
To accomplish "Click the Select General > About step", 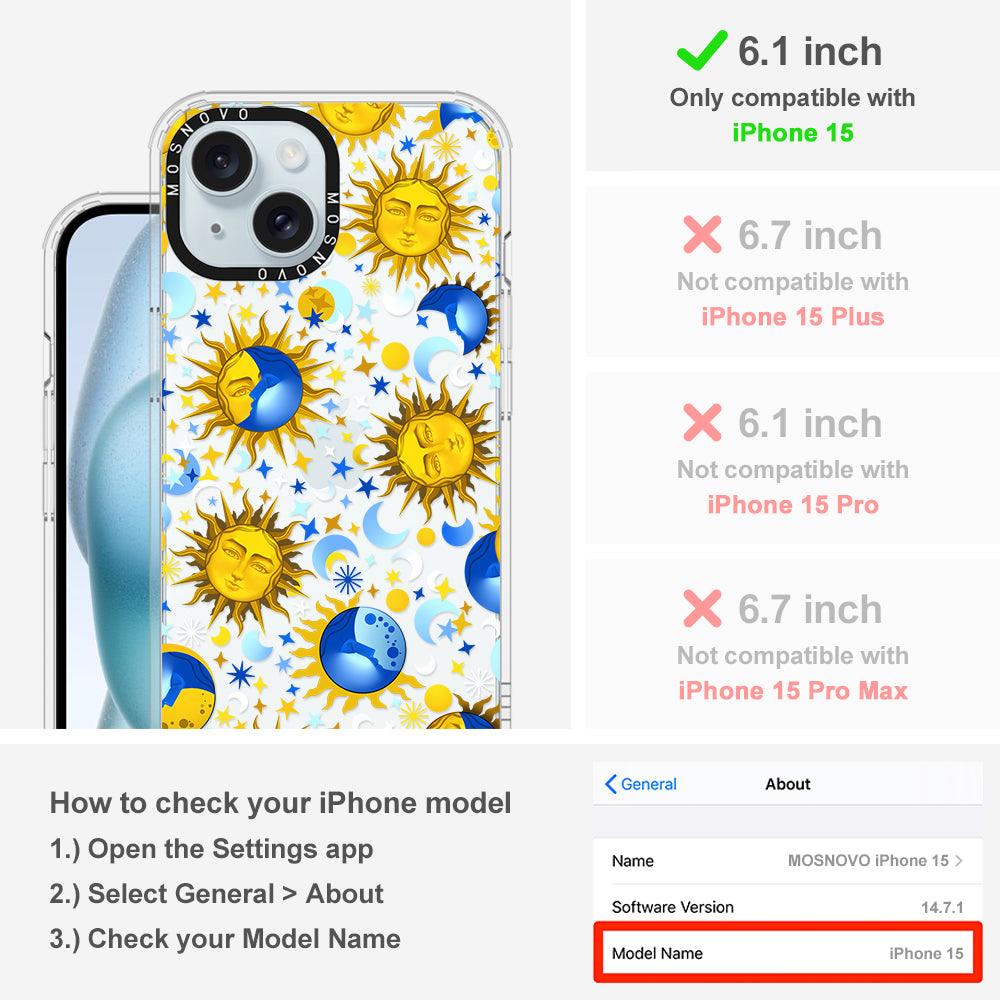I will [217, 893].
